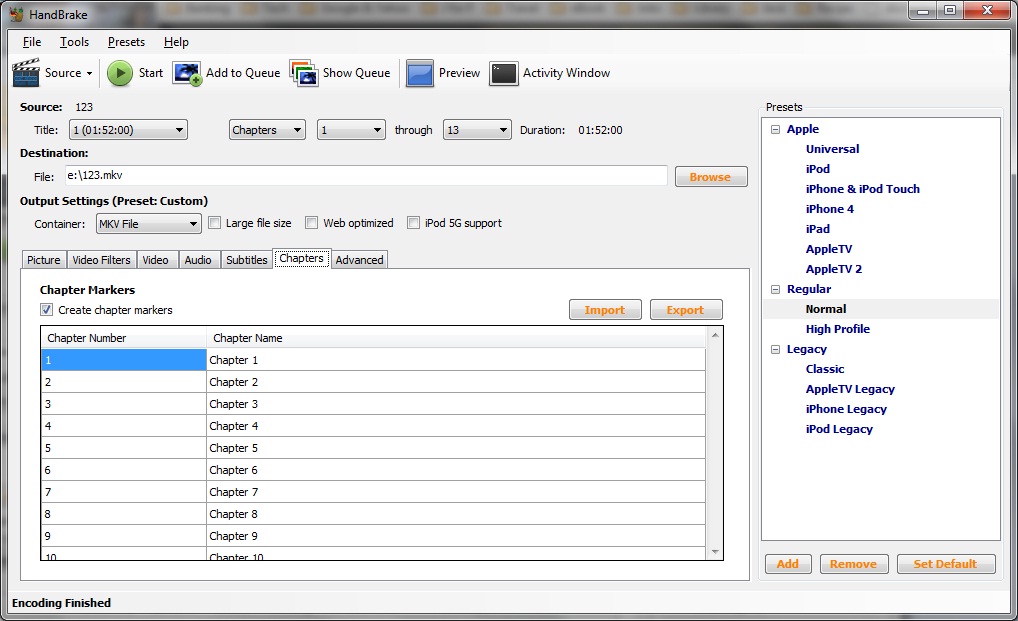Click the Preview monitor icon

420,73
